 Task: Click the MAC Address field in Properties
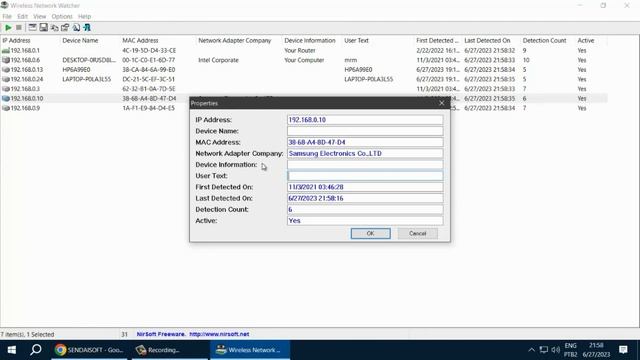click(x=365, y=142)
